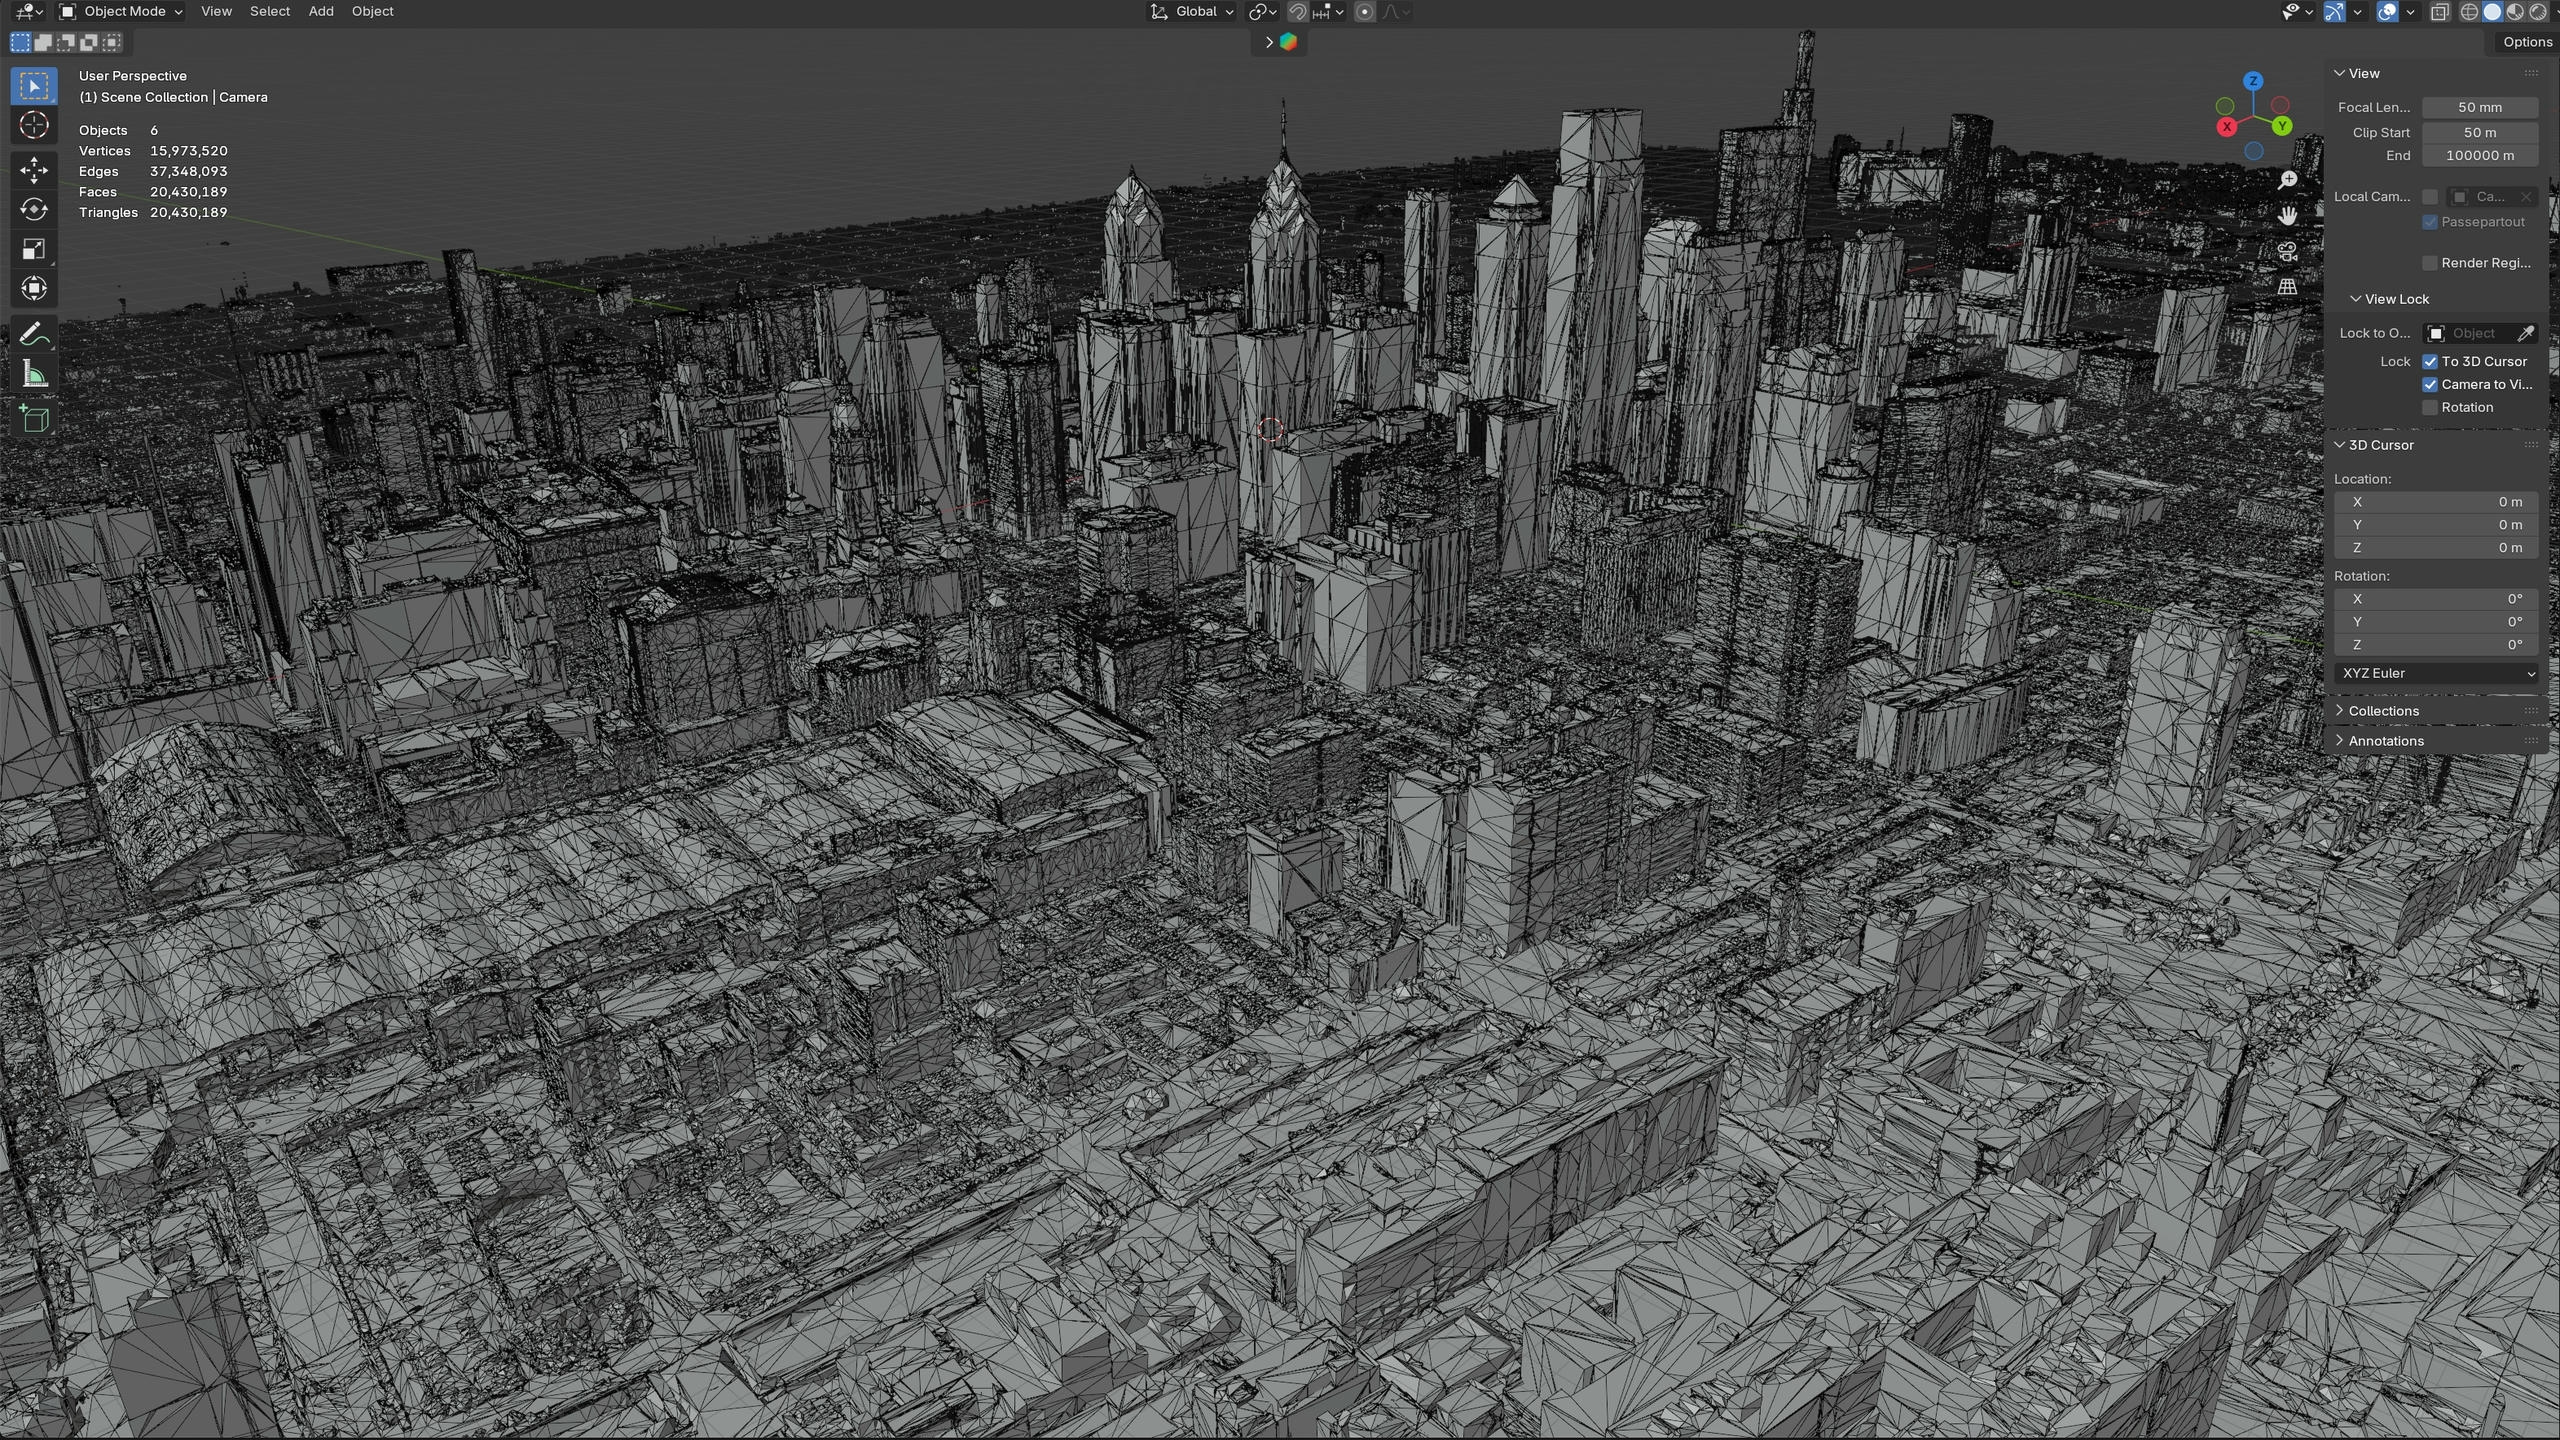Enable the Rotation lock checkbox

pyautogui.click(x=2430, y=407)
